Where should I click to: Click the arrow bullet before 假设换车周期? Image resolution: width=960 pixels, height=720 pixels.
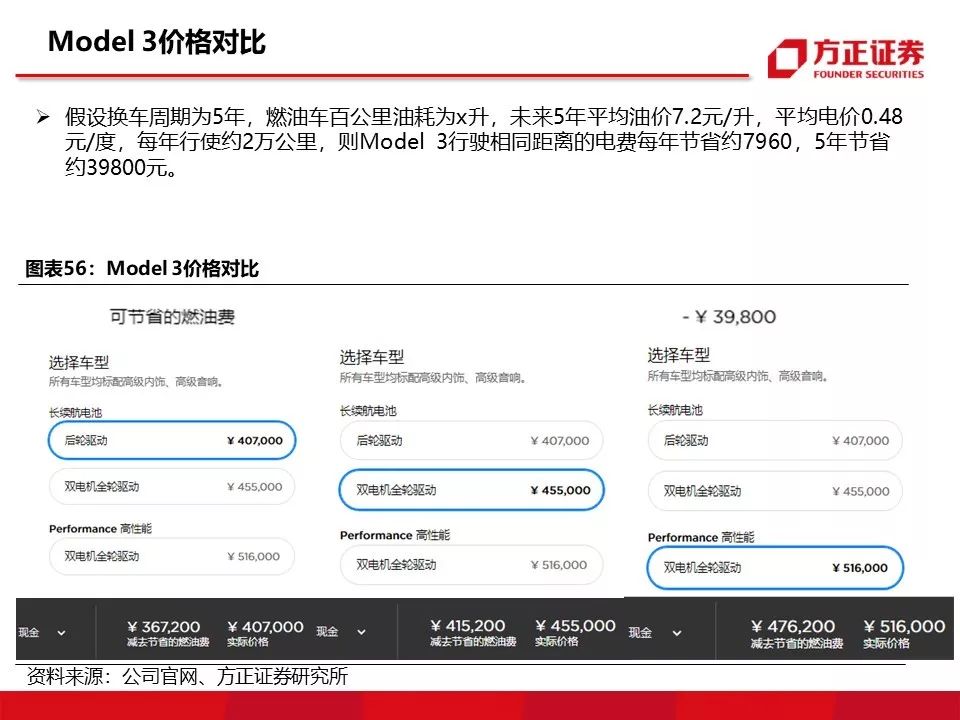[x=42, y=116]
